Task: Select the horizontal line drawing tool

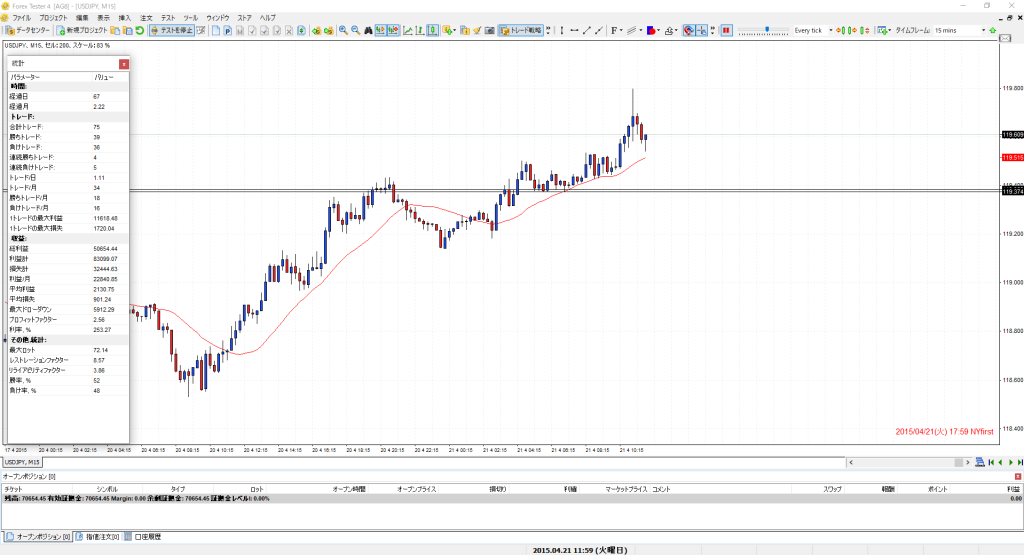Action: [574, 31]
